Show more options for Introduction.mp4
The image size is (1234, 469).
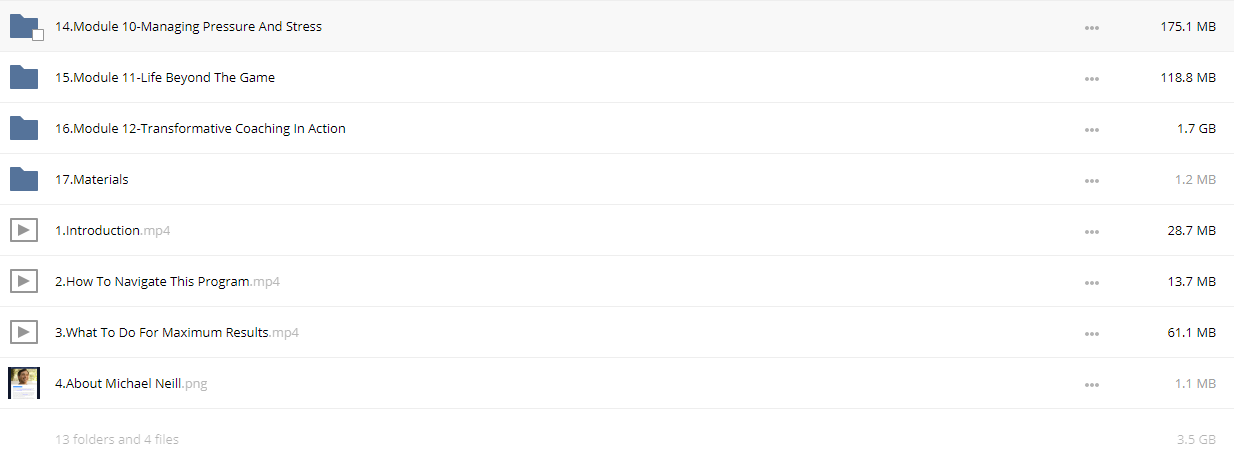(x=1092, y=232)
